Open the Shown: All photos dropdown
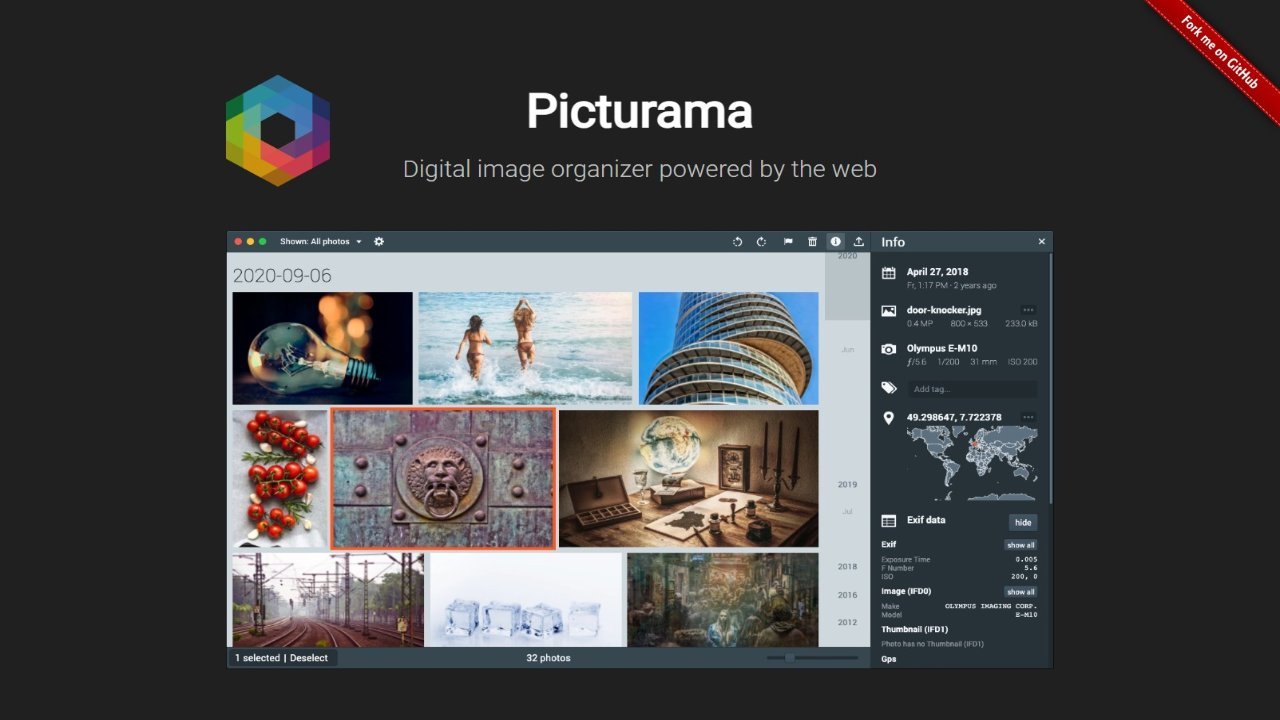Image resolution: width=1280 pixels, height=720 pixels. click(x=321, y=241)
